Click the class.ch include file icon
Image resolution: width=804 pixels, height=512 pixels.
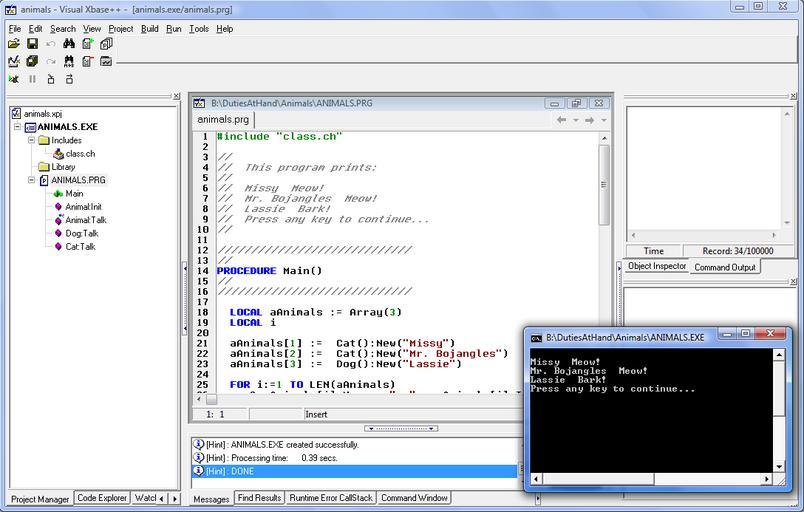58,154
